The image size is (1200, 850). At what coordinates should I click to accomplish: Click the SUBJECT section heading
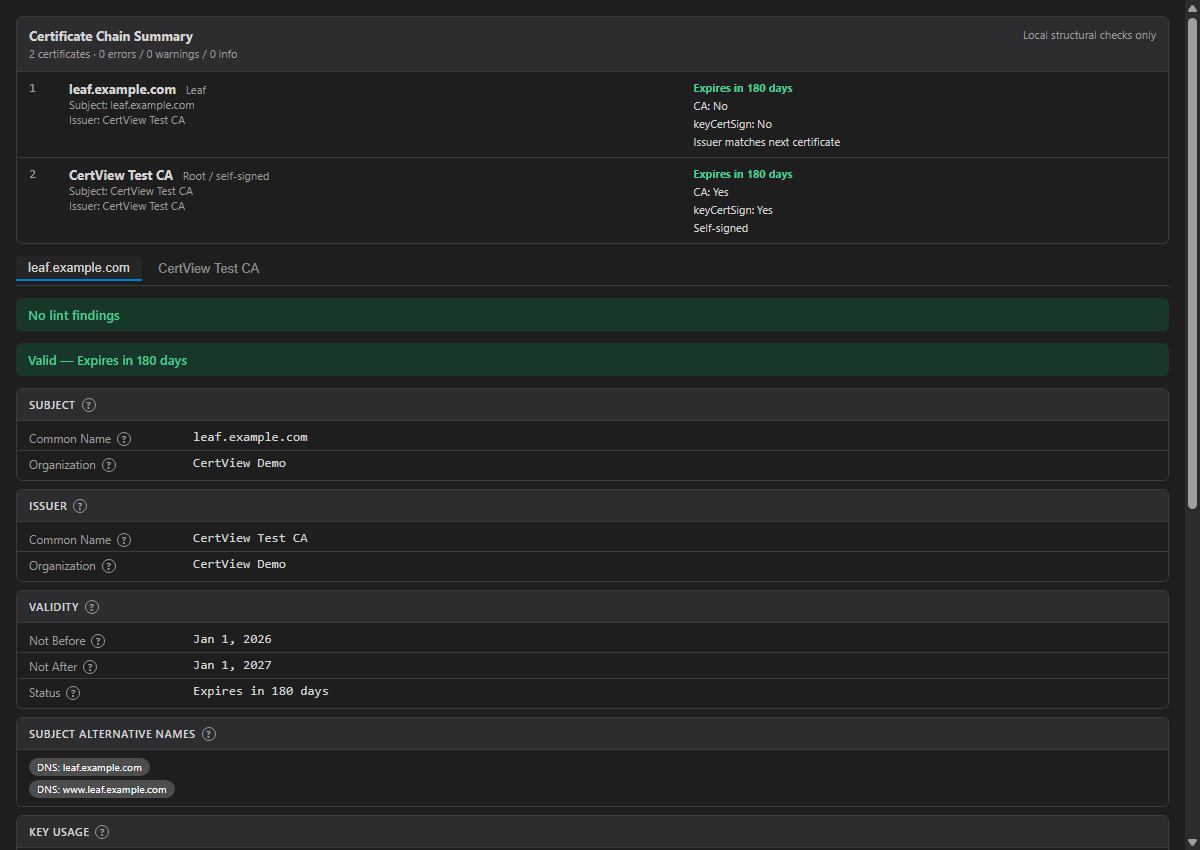click(x=52, y=405)
